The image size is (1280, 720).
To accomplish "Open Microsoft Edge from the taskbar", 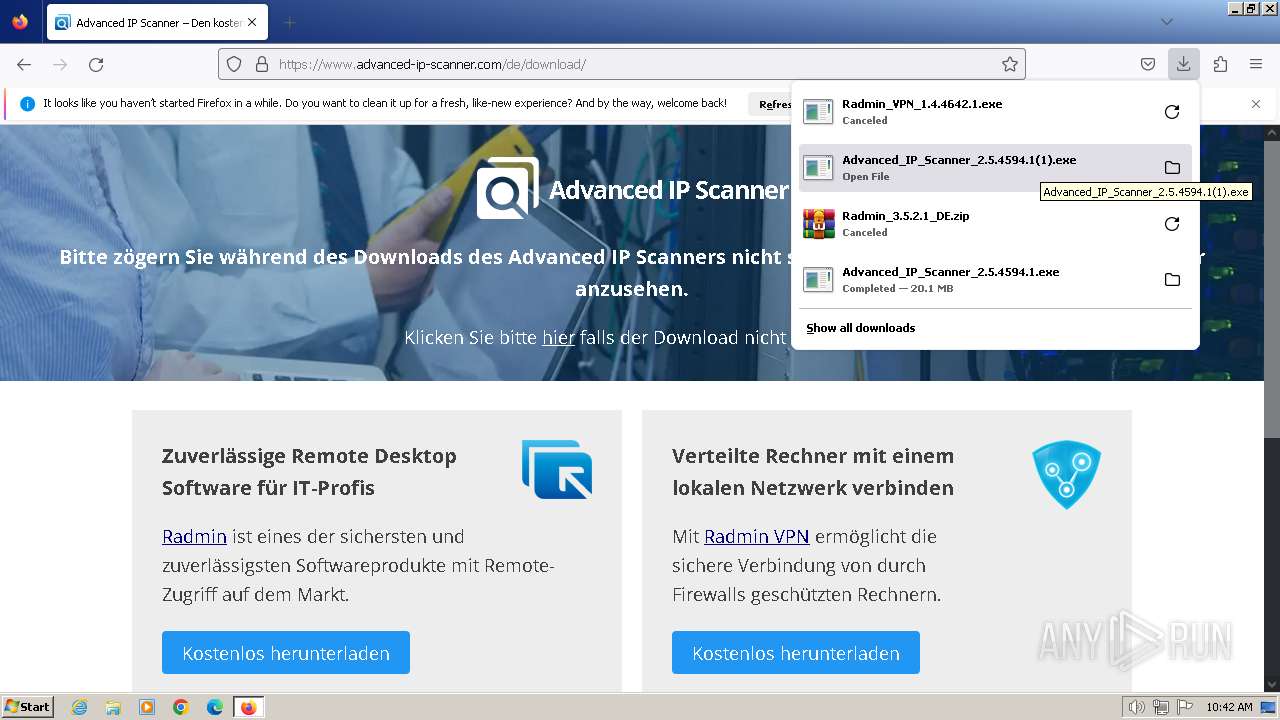I will click(x=215, y=707).
